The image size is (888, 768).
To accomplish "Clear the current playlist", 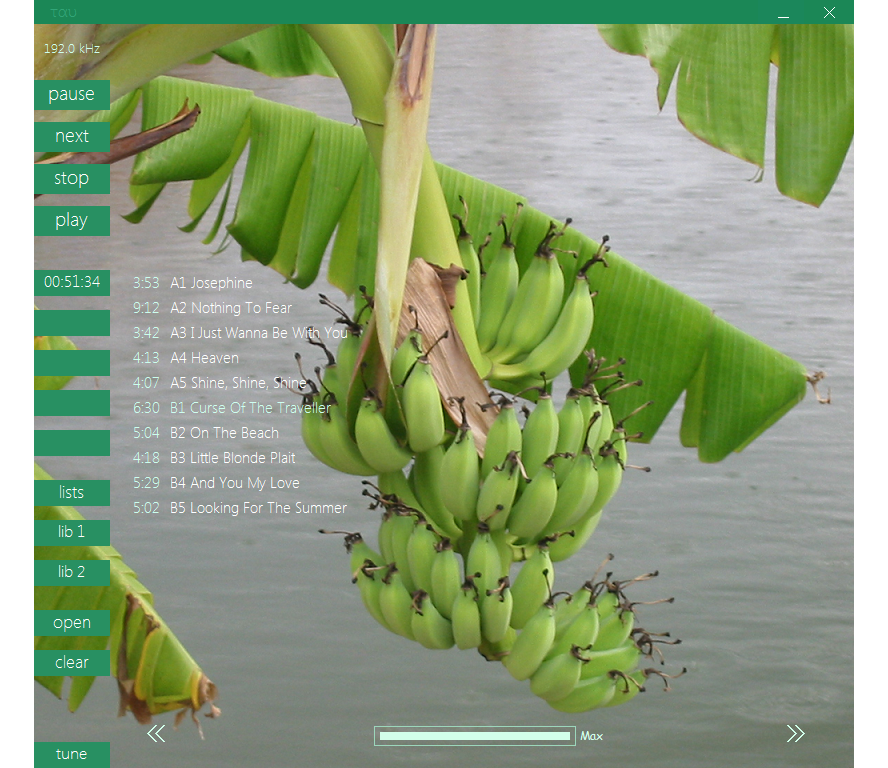I will 72,662.
